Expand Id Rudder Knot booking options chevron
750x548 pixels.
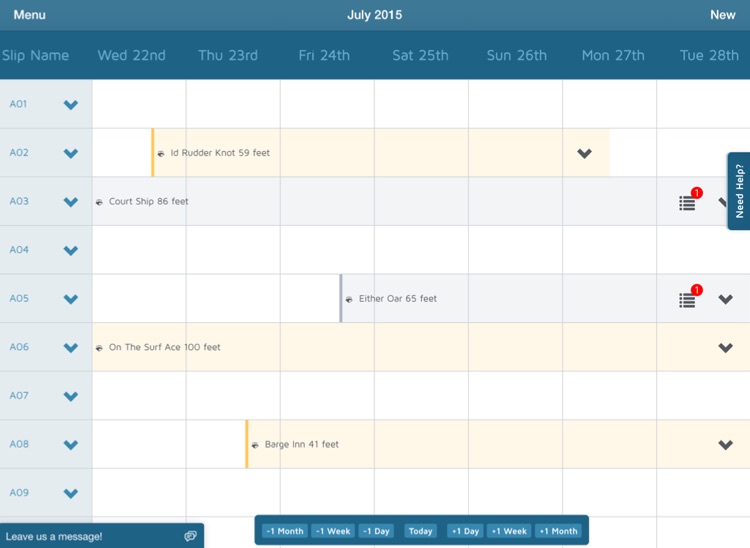tap(585, 154)
